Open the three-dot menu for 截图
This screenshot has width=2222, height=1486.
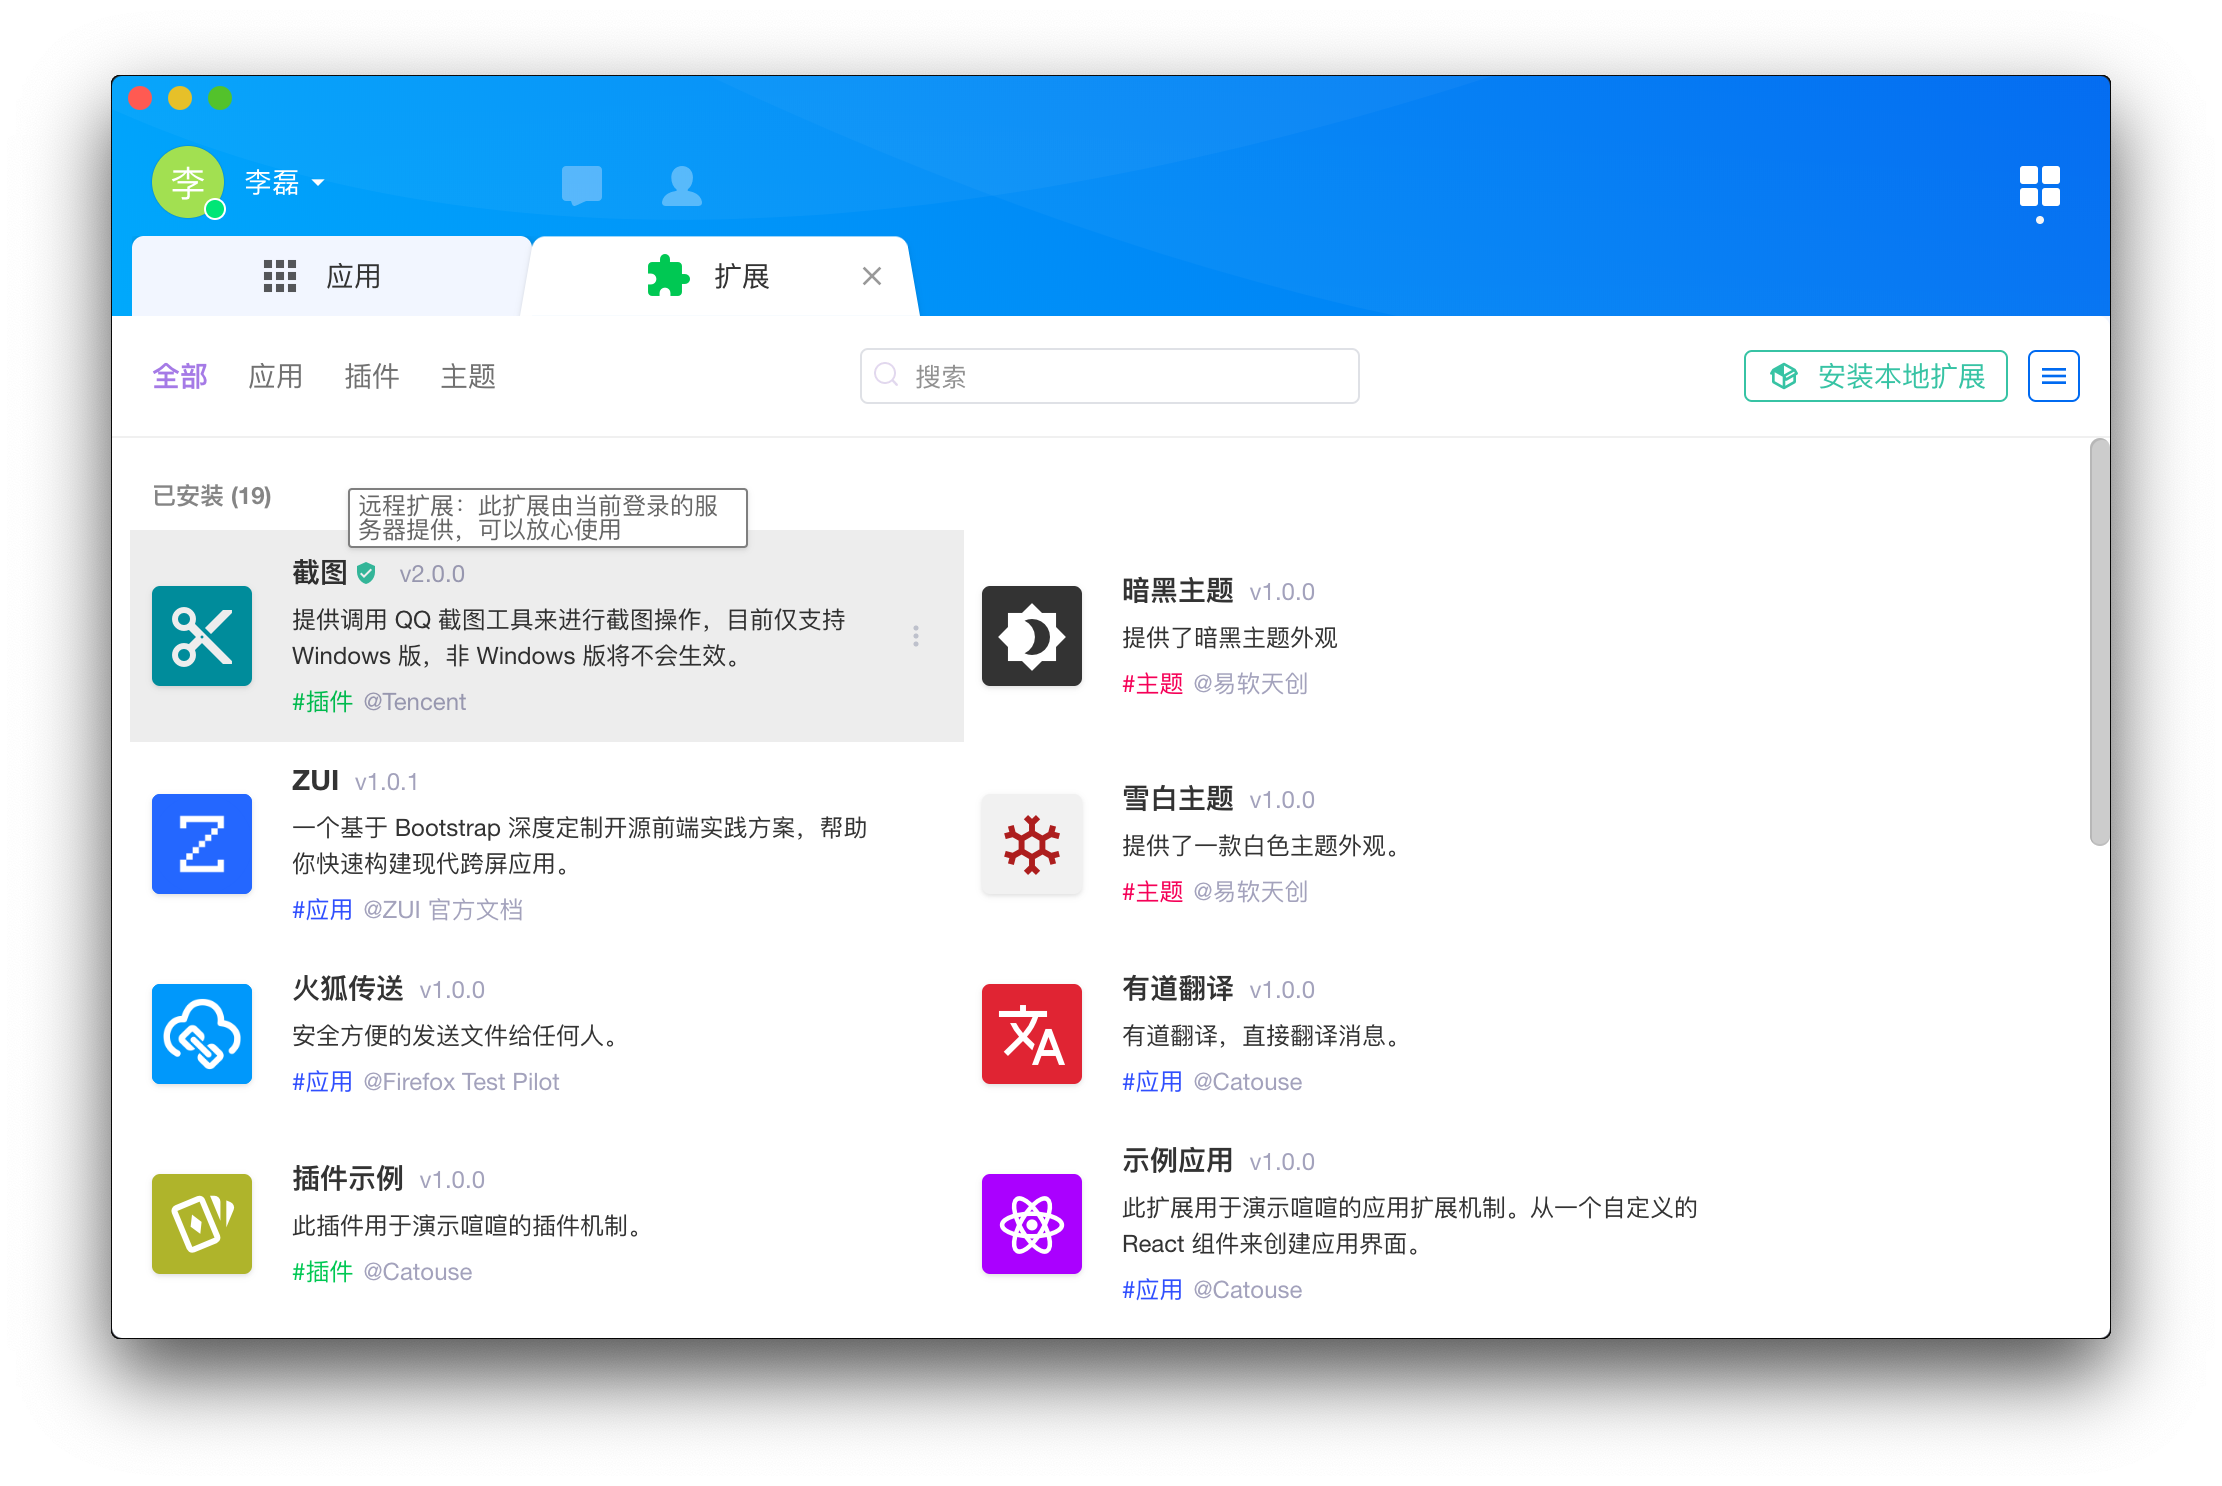tap(915, 636)
